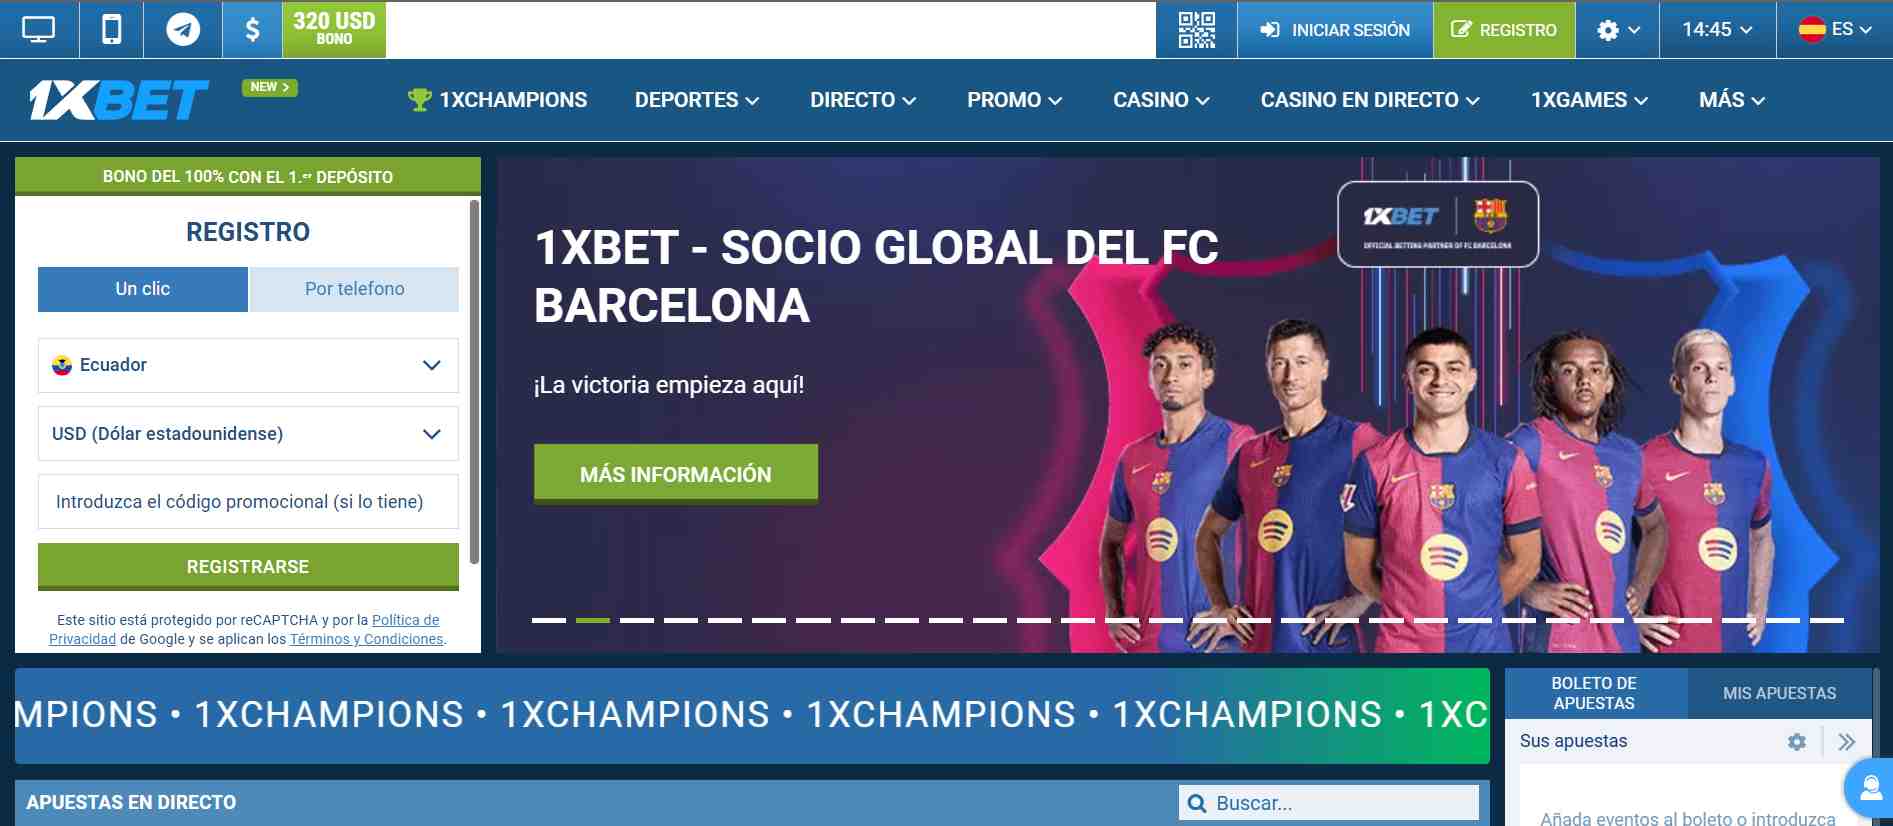Open the Términos y Condiciones link
This screenshot has width=1893, height=826.
click(366, 639)
